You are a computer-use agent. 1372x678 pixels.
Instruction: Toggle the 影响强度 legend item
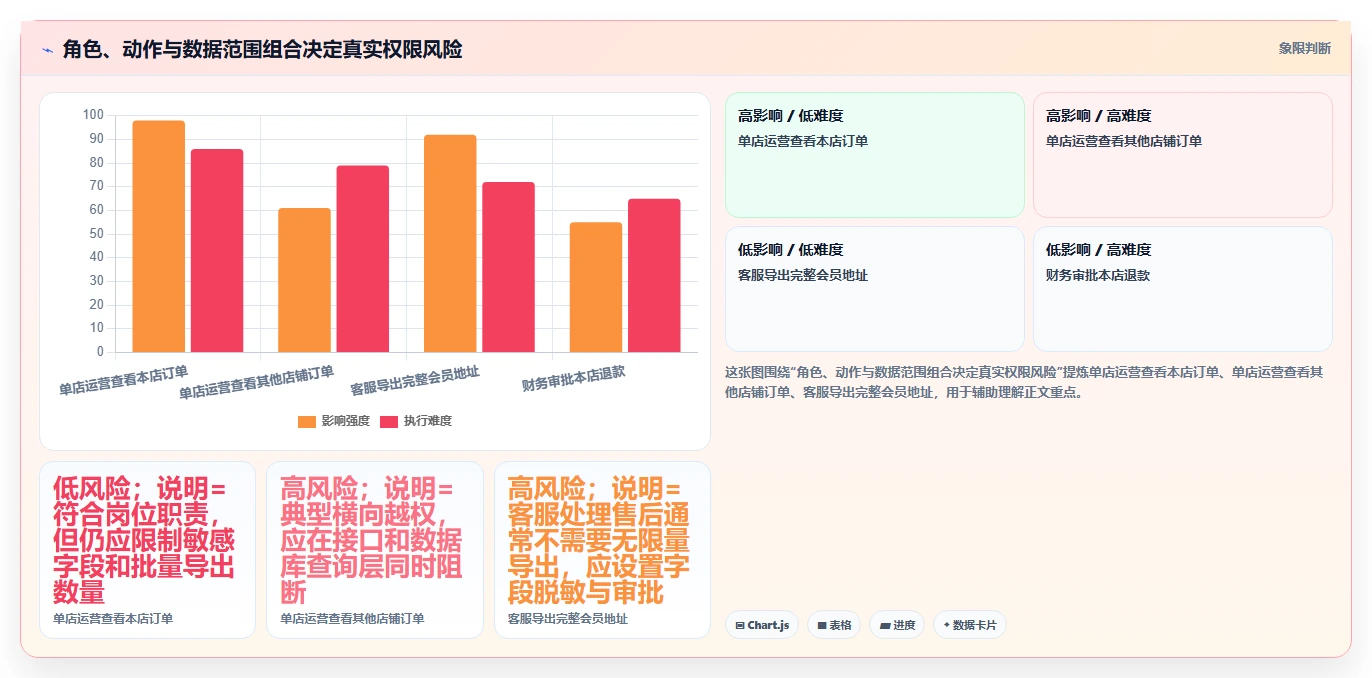[x=334, y=421]
